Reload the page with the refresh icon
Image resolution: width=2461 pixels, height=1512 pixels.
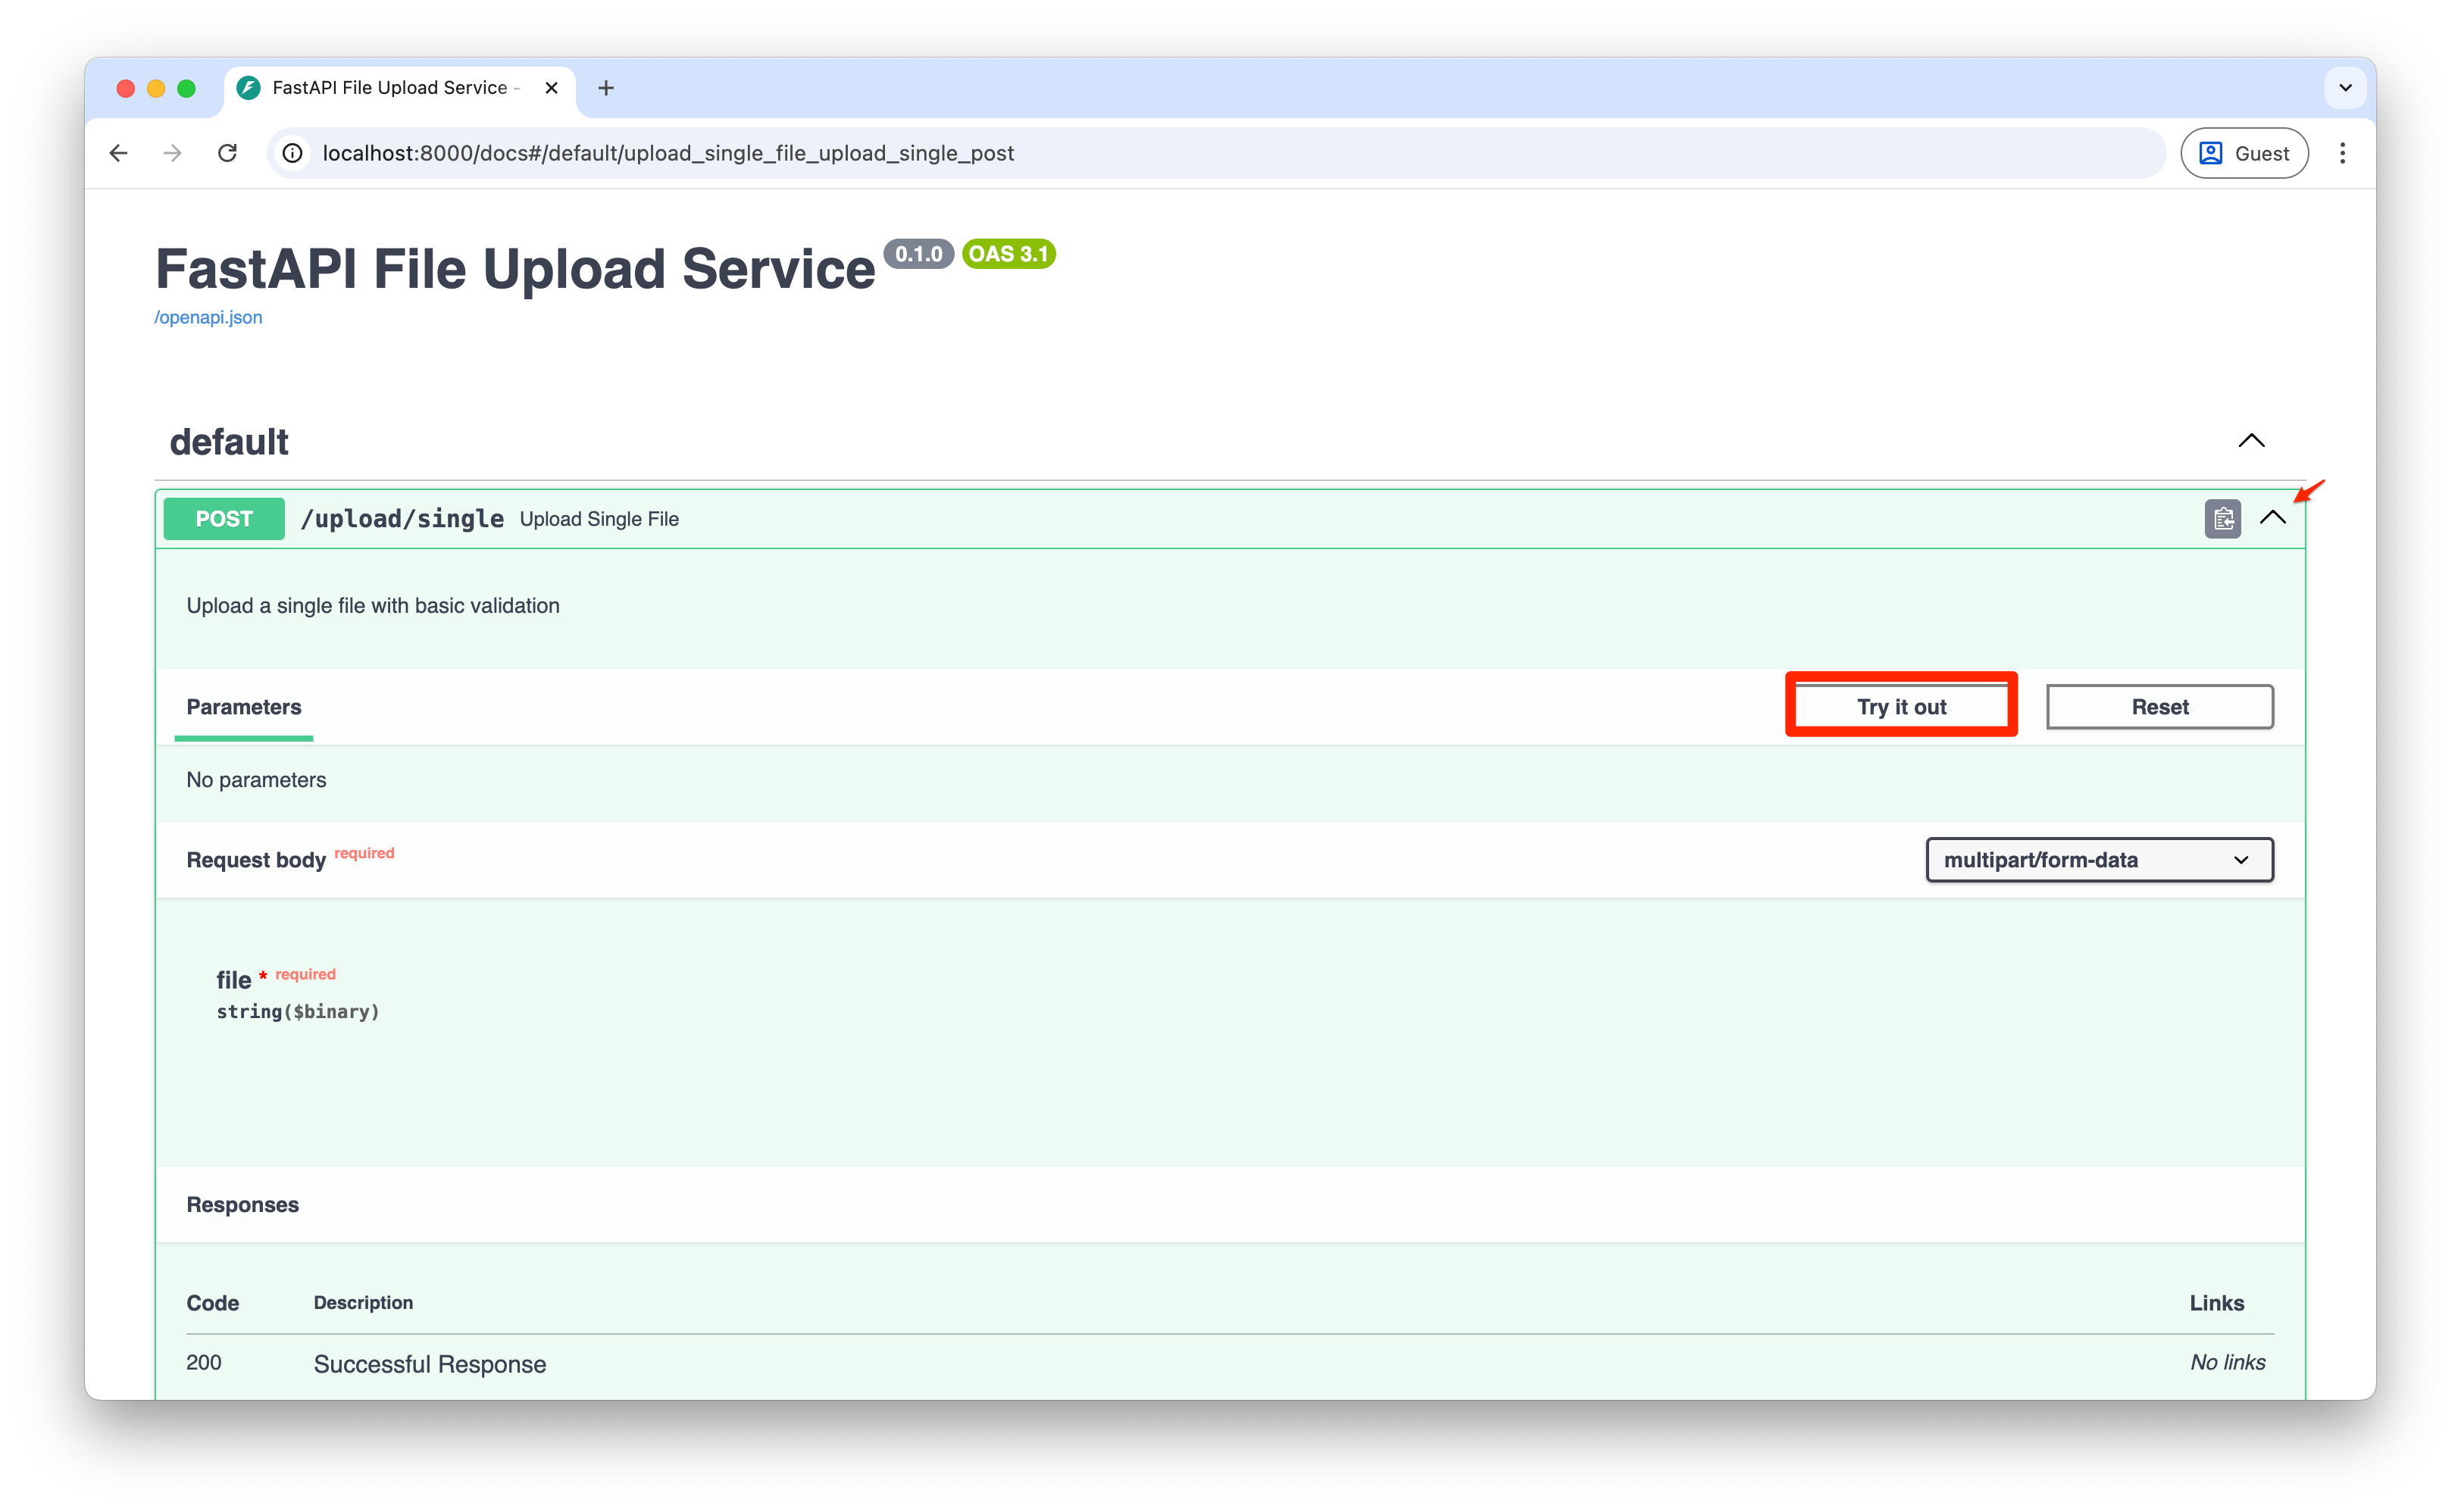click(228, 153)
